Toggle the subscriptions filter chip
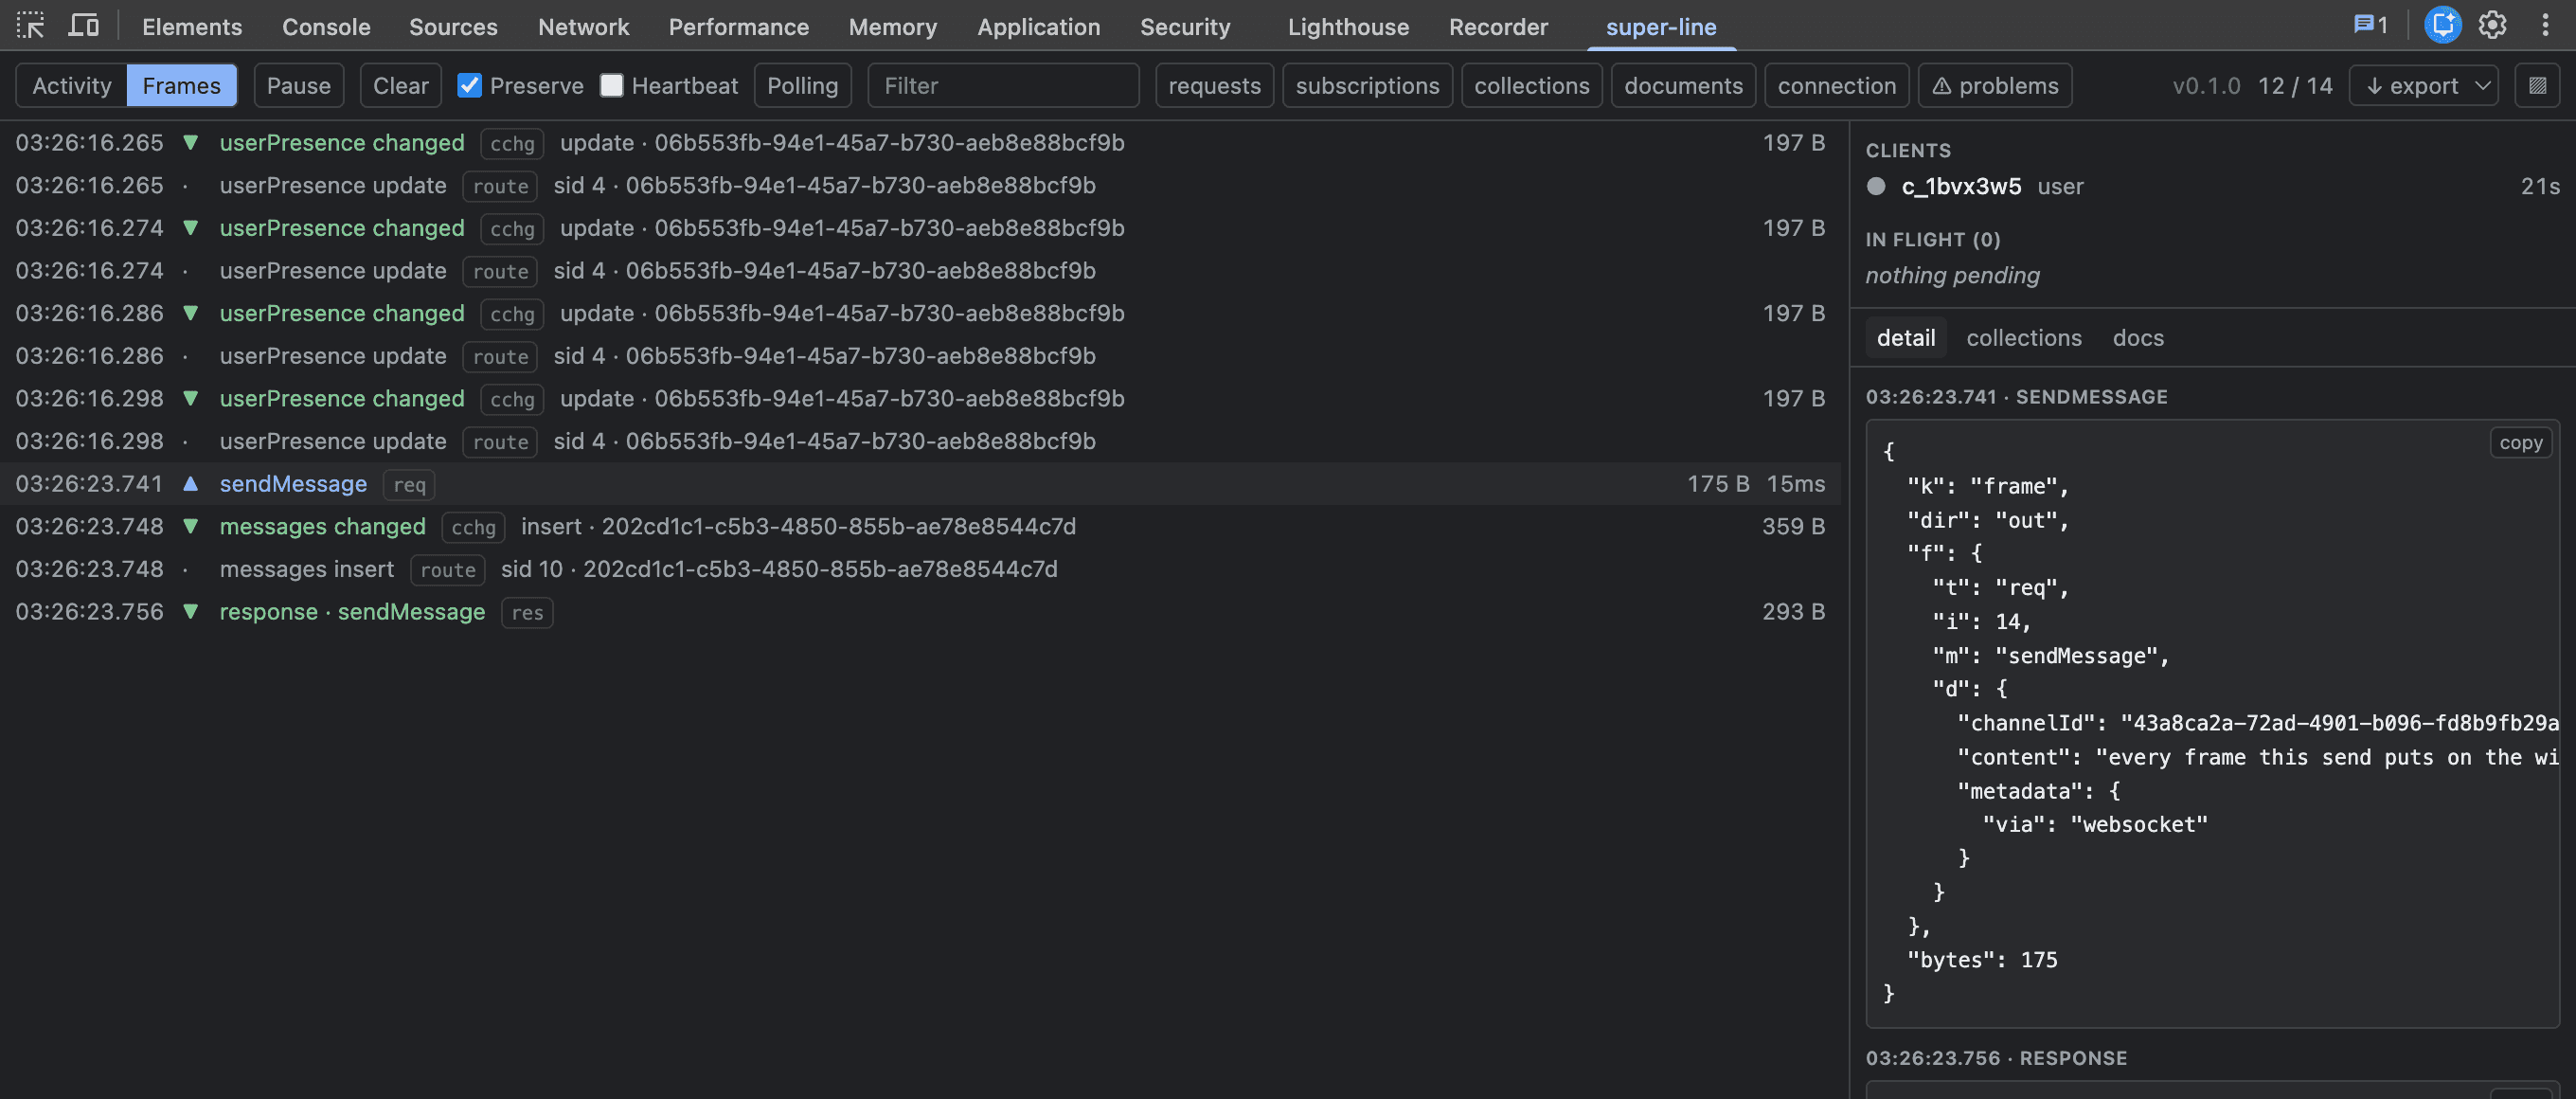 (1367, 86)
